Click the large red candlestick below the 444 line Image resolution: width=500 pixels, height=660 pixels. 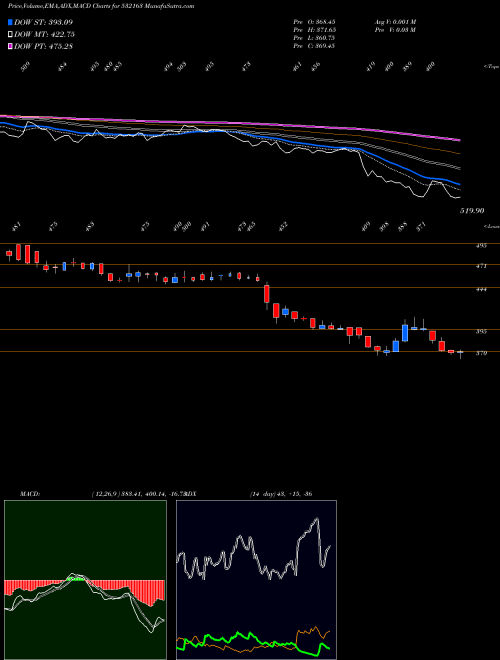(x=266, y=294)
